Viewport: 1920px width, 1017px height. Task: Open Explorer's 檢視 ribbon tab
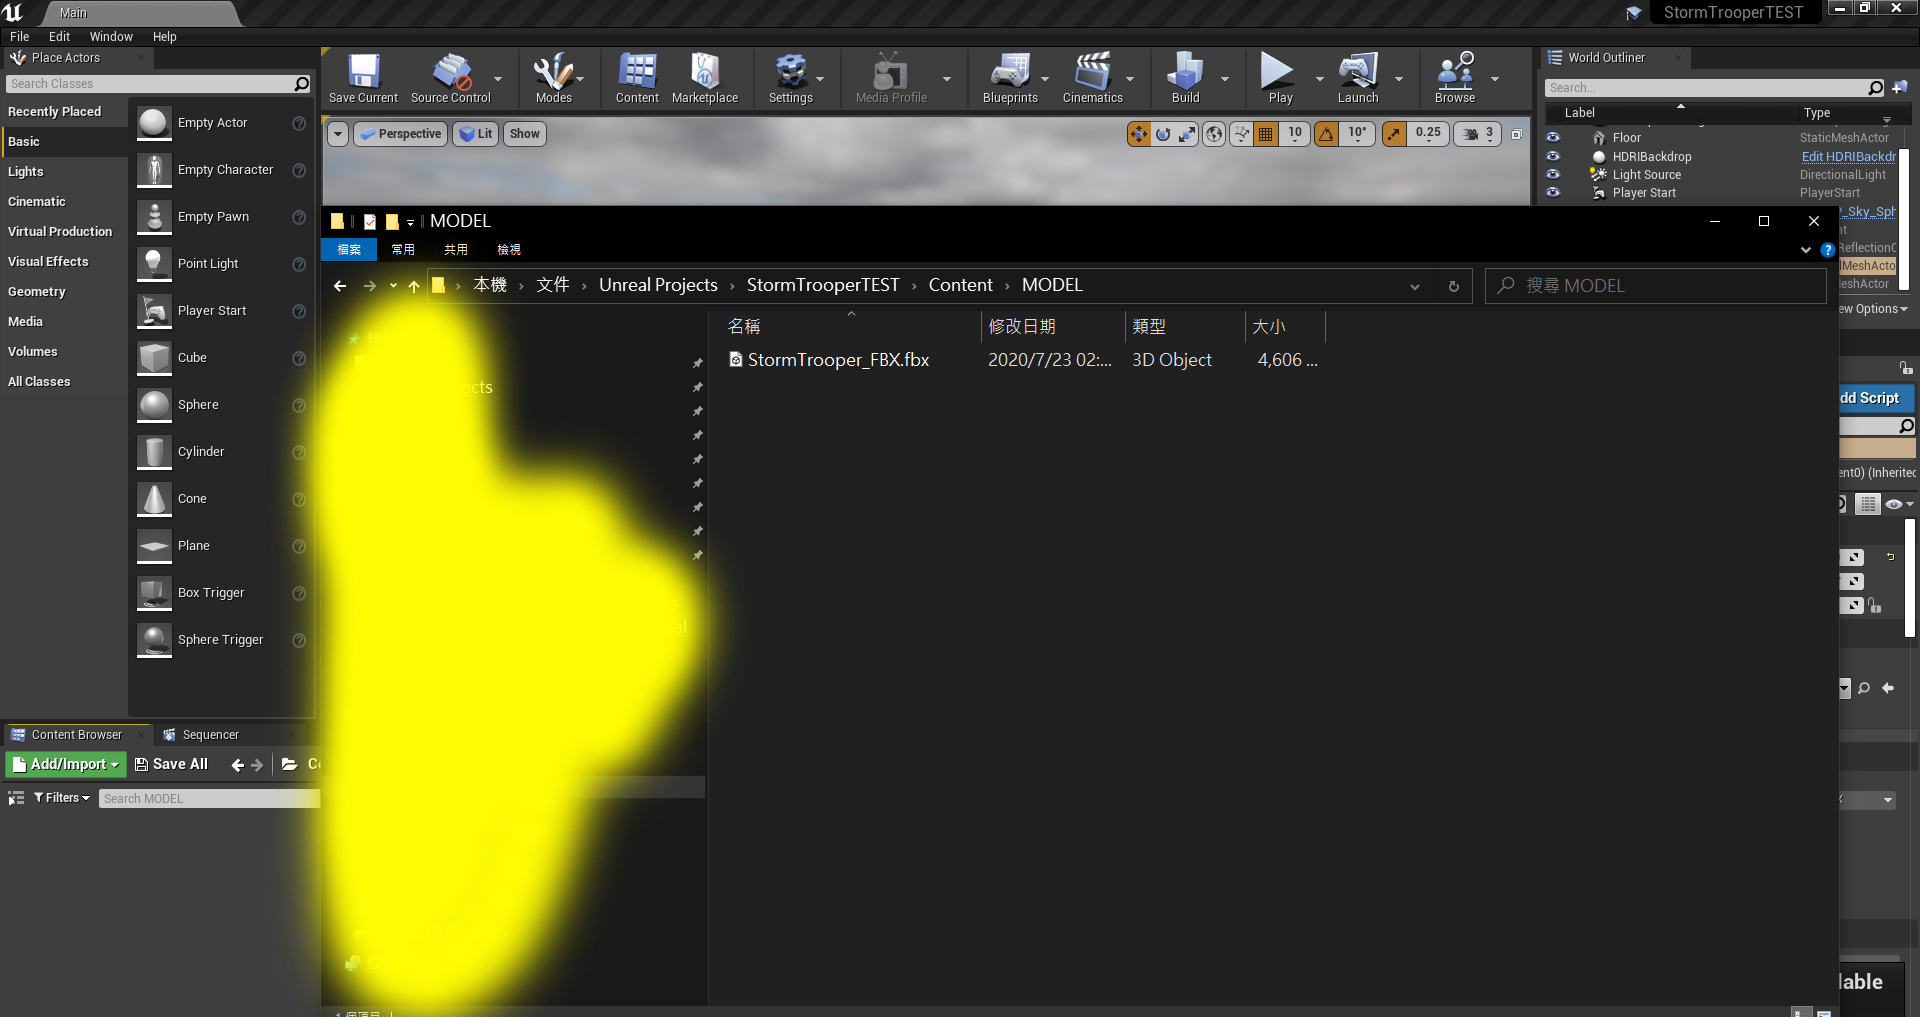click(x=509, y=250)
